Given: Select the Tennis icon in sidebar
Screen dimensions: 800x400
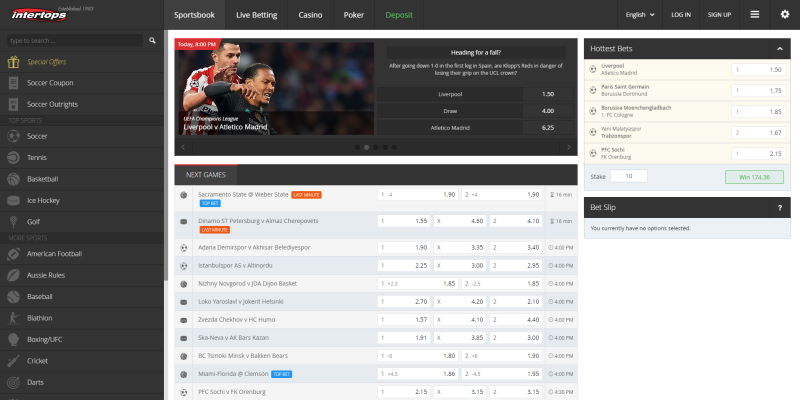Looking at the screenshot, I should click(13, 158).
